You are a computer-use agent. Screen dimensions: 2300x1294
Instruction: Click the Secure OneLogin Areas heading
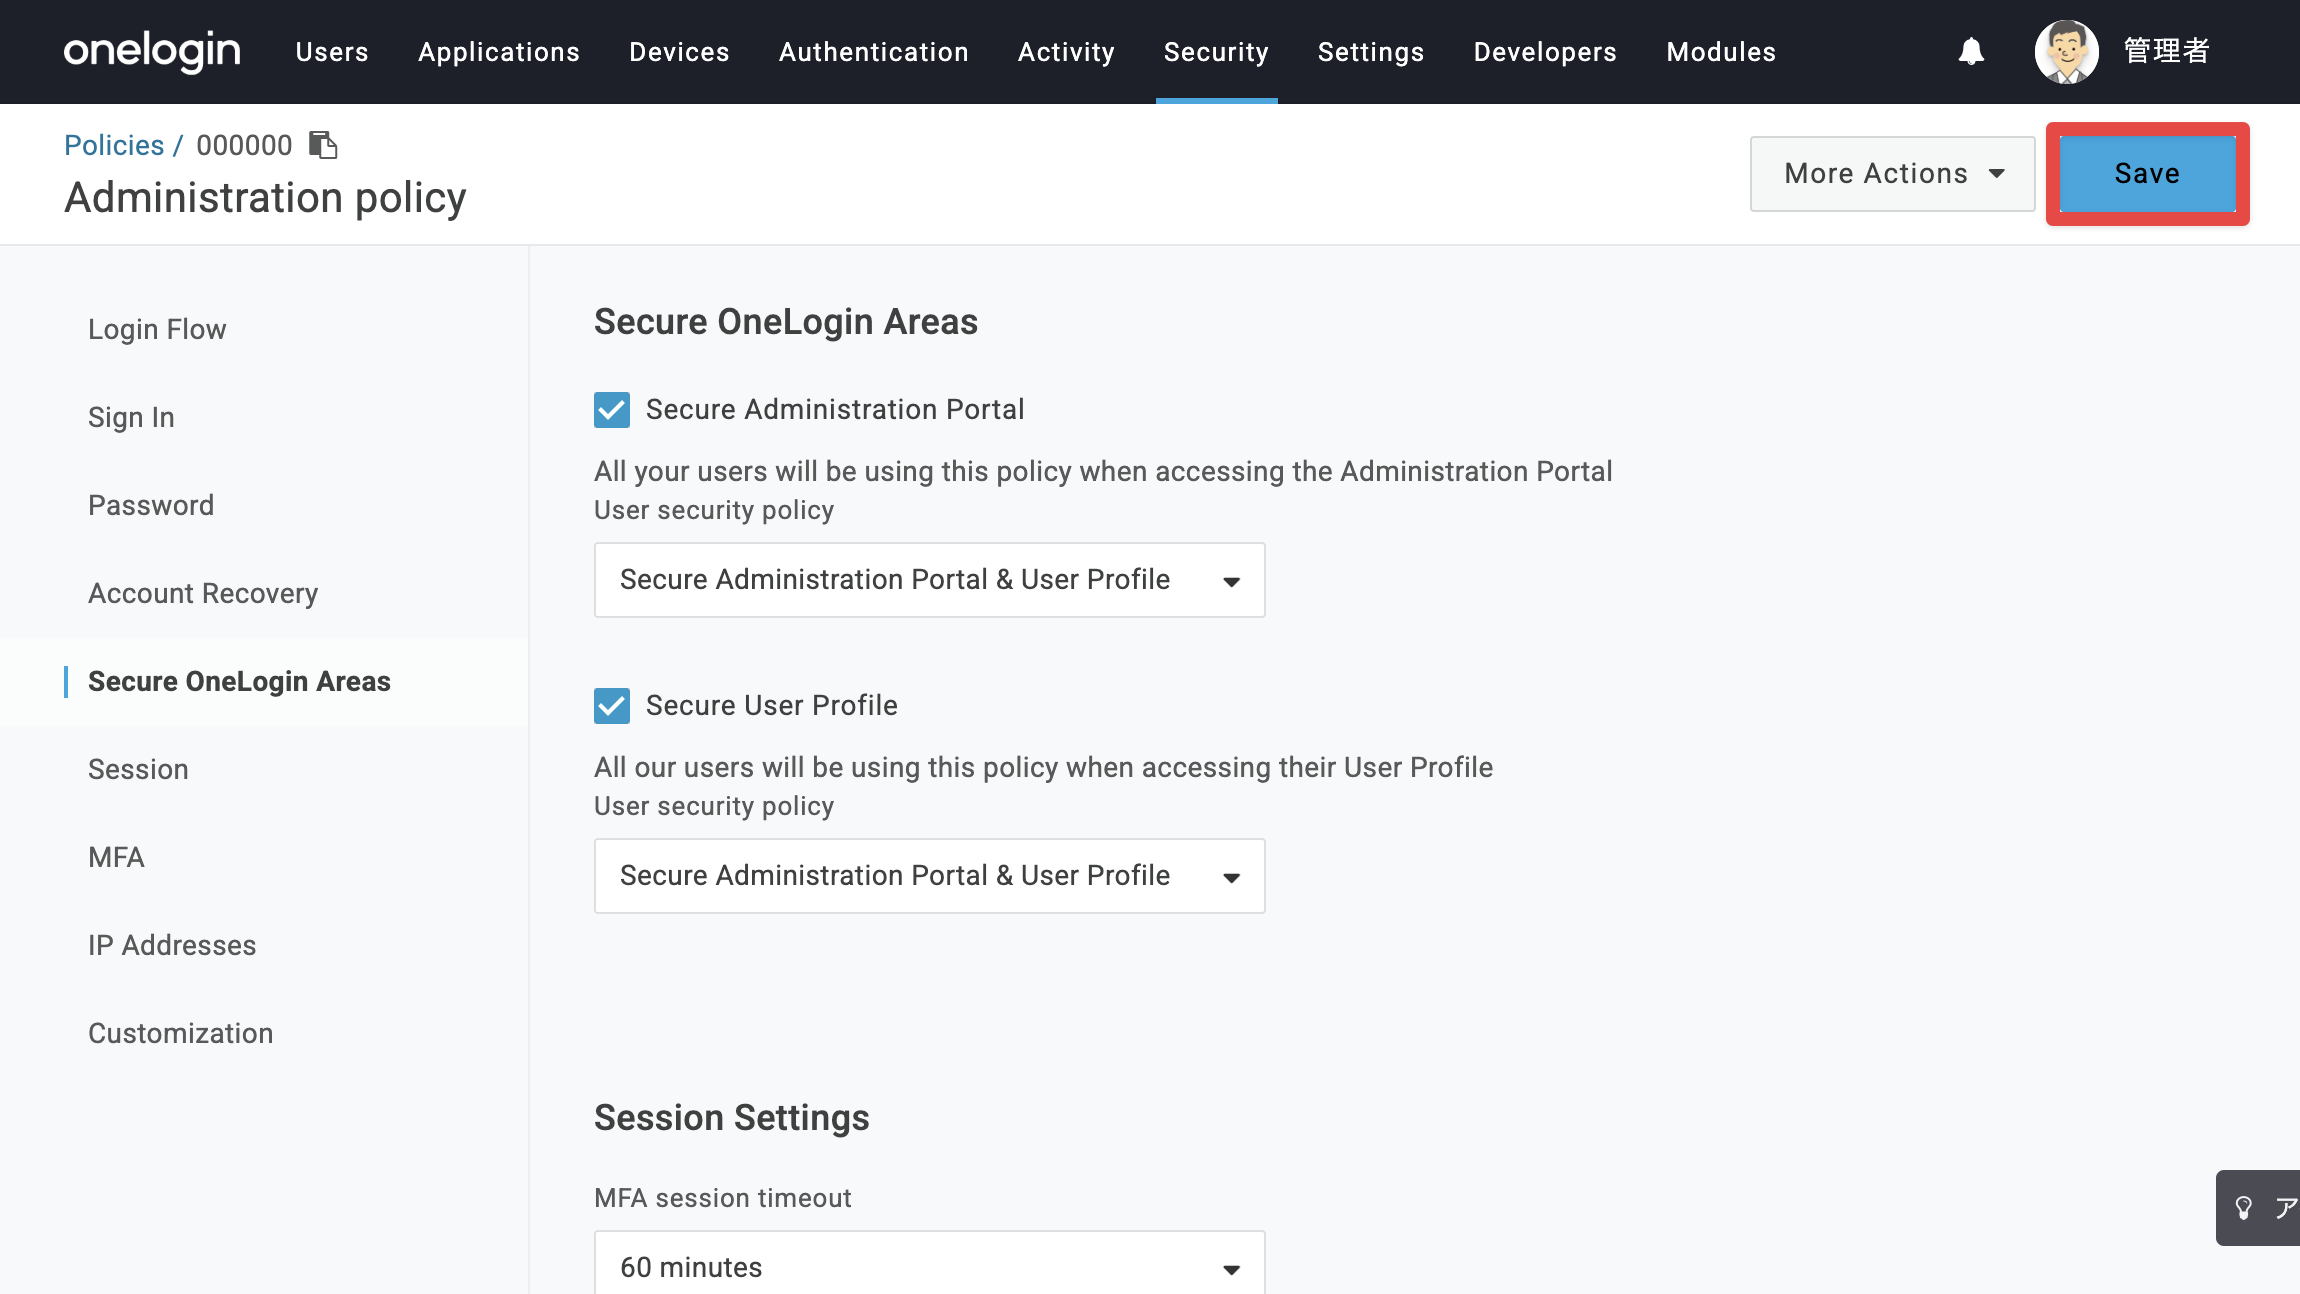pyautogui.click(x=786, y=322)
